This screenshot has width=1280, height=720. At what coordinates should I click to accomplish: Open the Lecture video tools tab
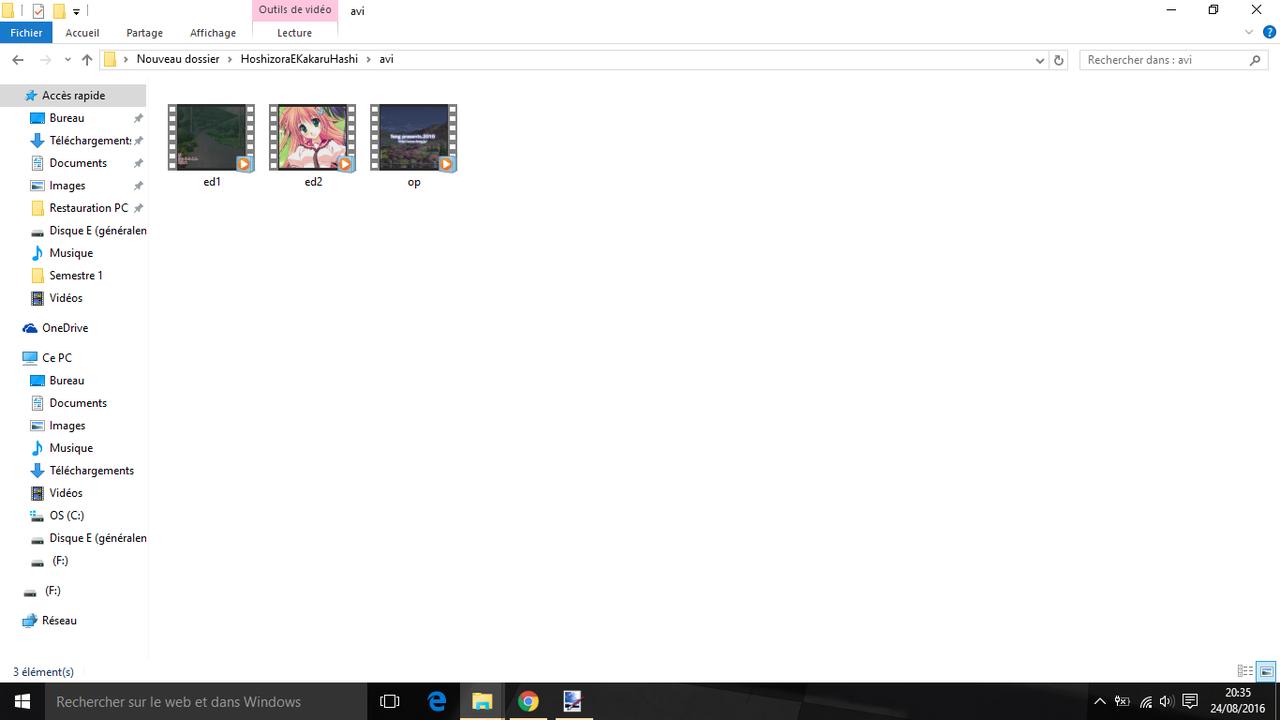click(294, 33)
